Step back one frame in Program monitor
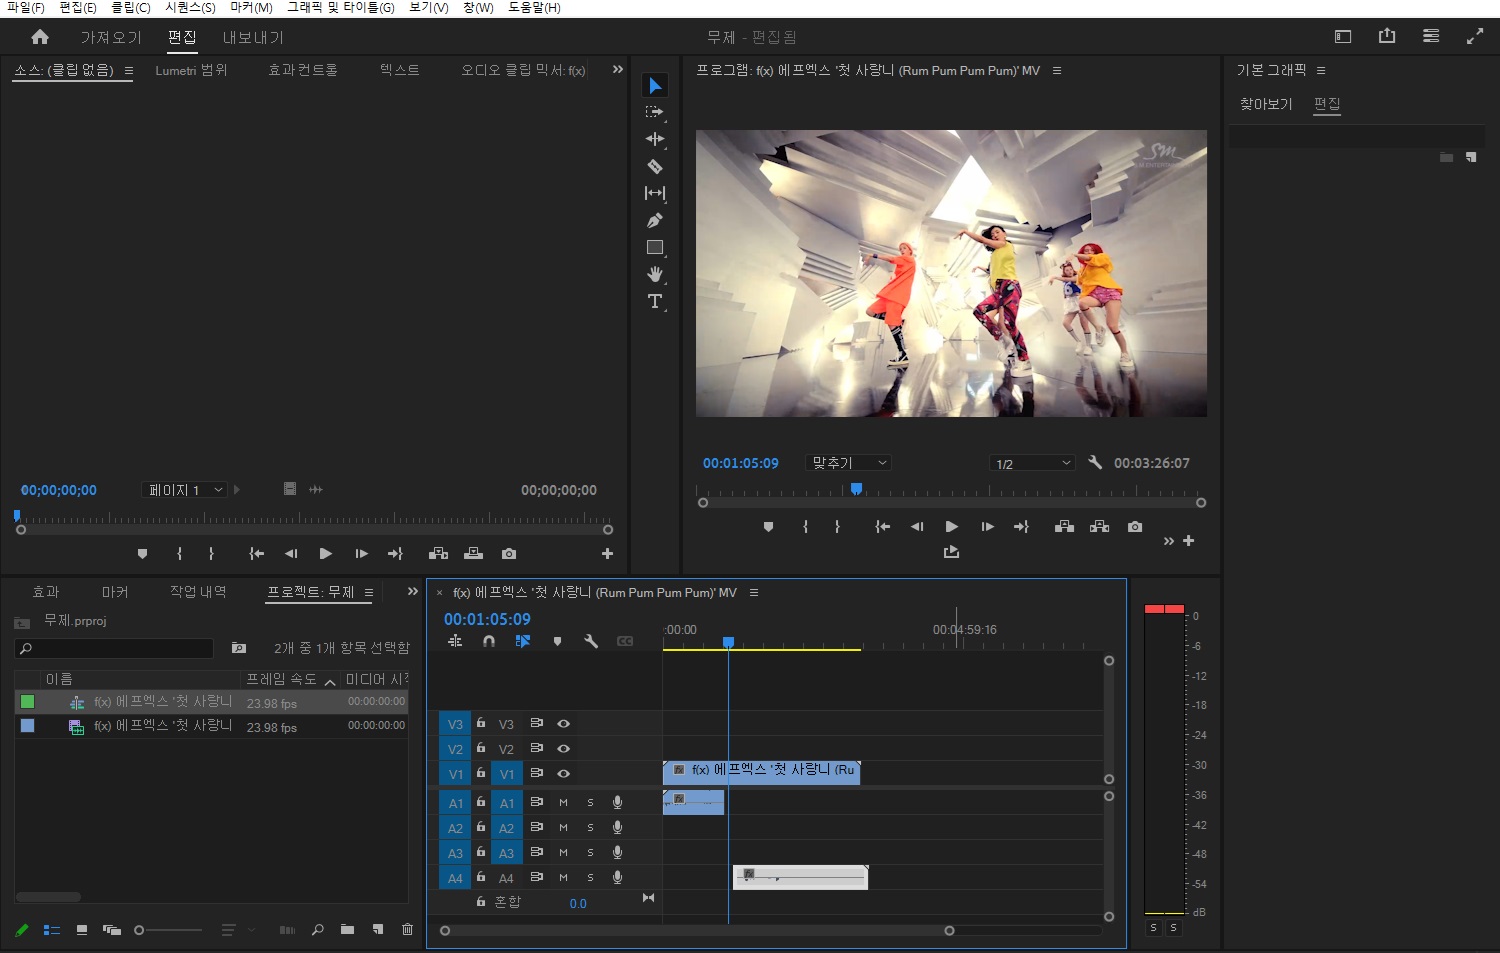The height and width of the screenshot is (953, 1500). point(917,527)
